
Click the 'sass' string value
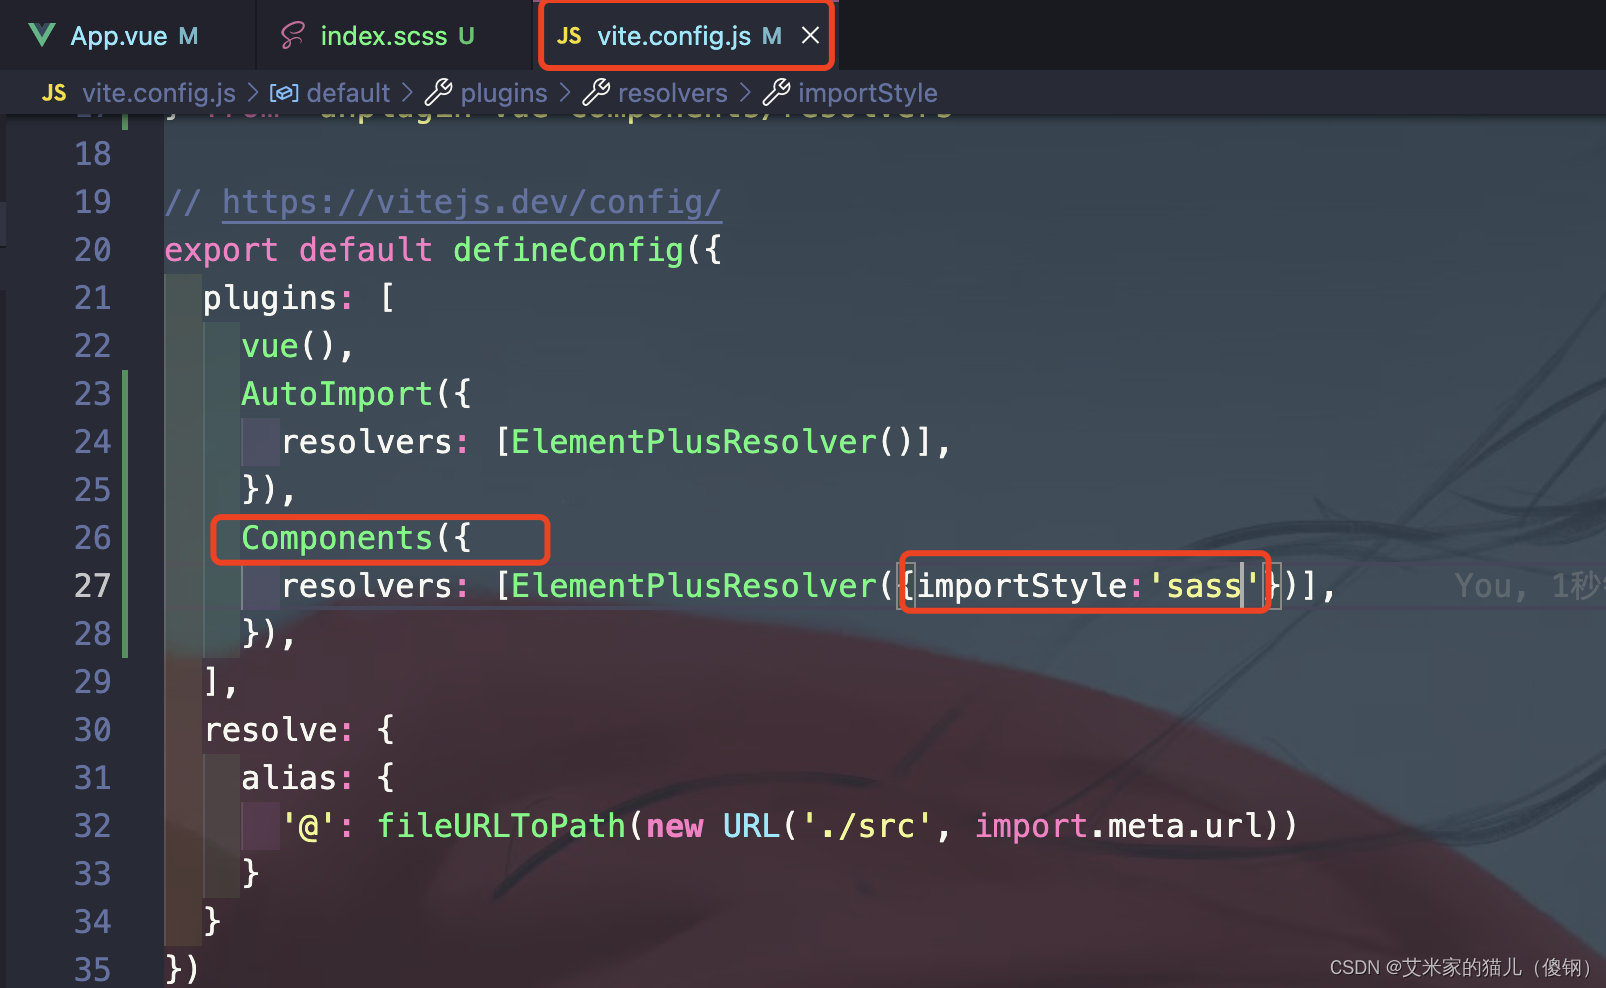click(1204, 586)
